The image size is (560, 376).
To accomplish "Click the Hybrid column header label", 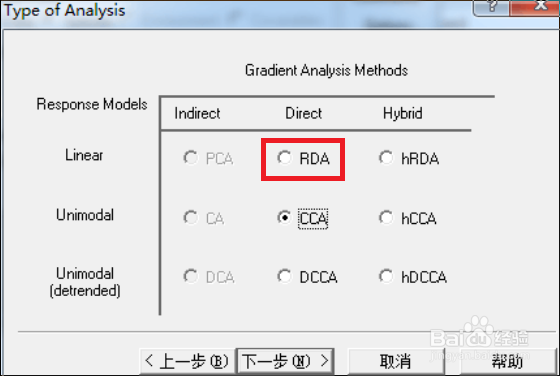I will pyautogui.click(x=402, y=114).
